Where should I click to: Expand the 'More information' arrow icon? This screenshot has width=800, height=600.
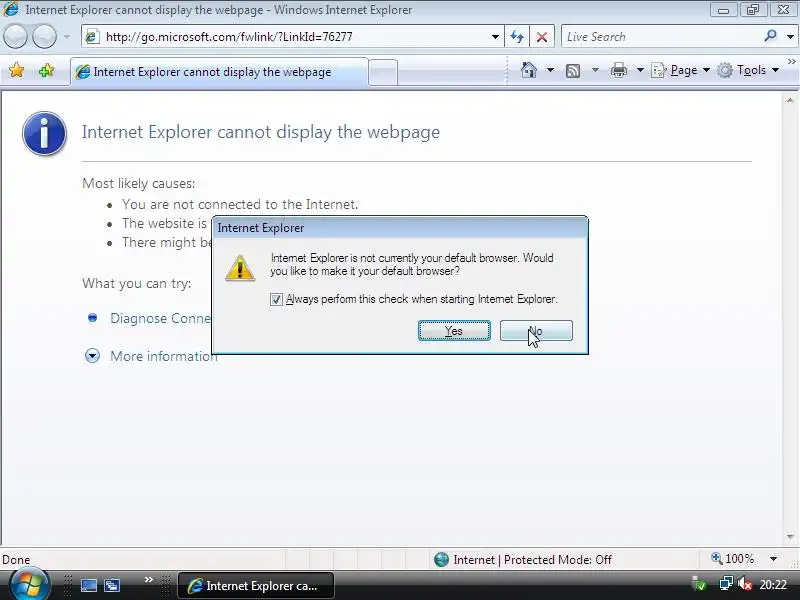point(92,356)
